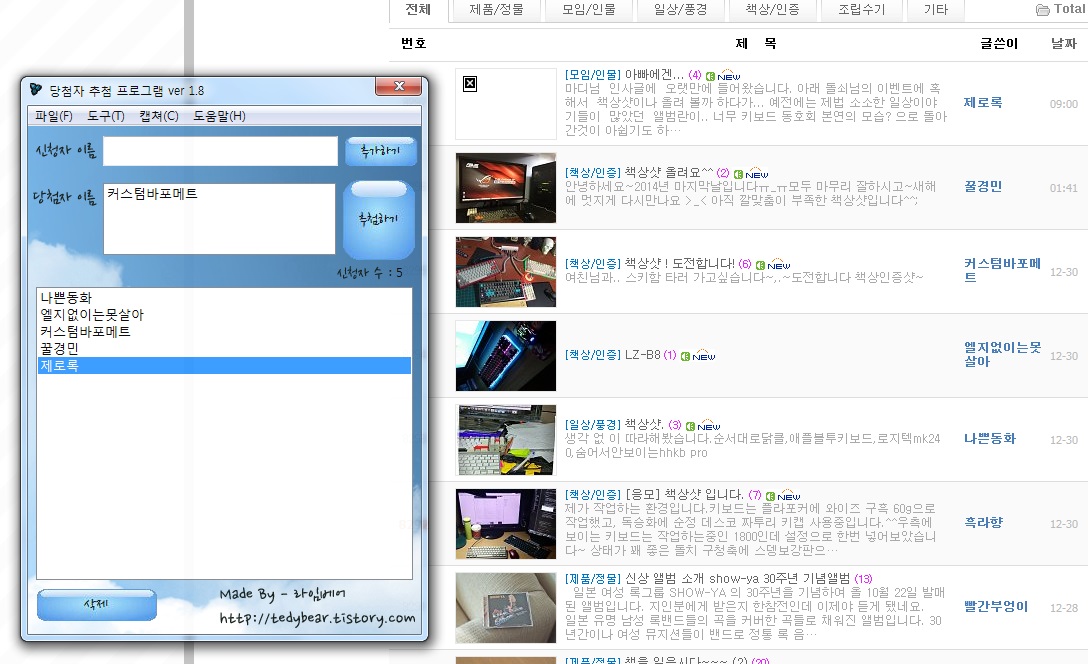Viewport: 1088px width, 664px height.
Task: Switch to the 전체 tab
Action: pyautogui.click(x=418, y=10)
